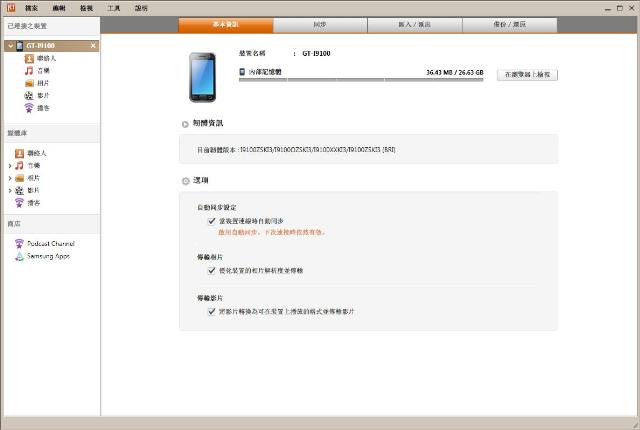Screen dimensions: 640x430
Task: Open Samsung Apps in the store section
Action: coord(48,256)
